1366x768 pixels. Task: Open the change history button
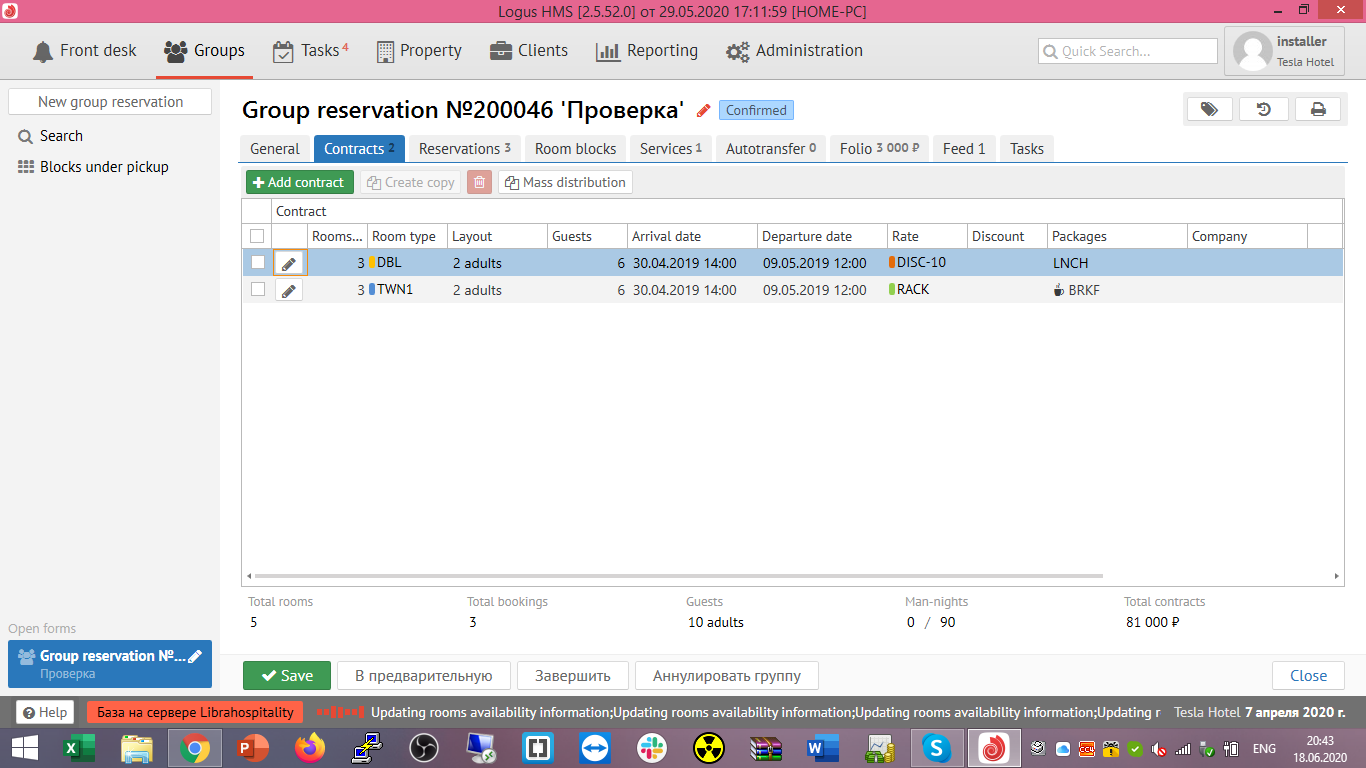(x=1264, y=110)
